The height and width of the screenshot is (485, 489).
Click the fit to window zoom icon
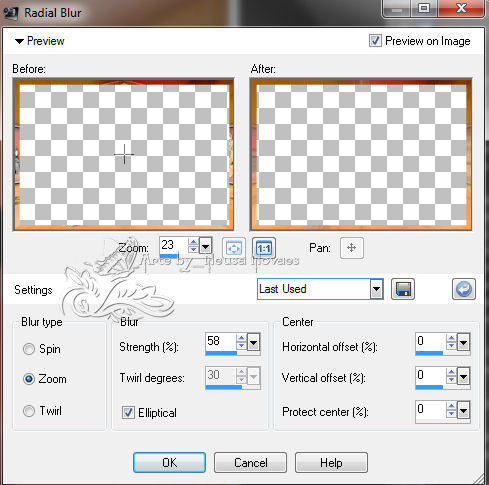[x=234, y=248]
